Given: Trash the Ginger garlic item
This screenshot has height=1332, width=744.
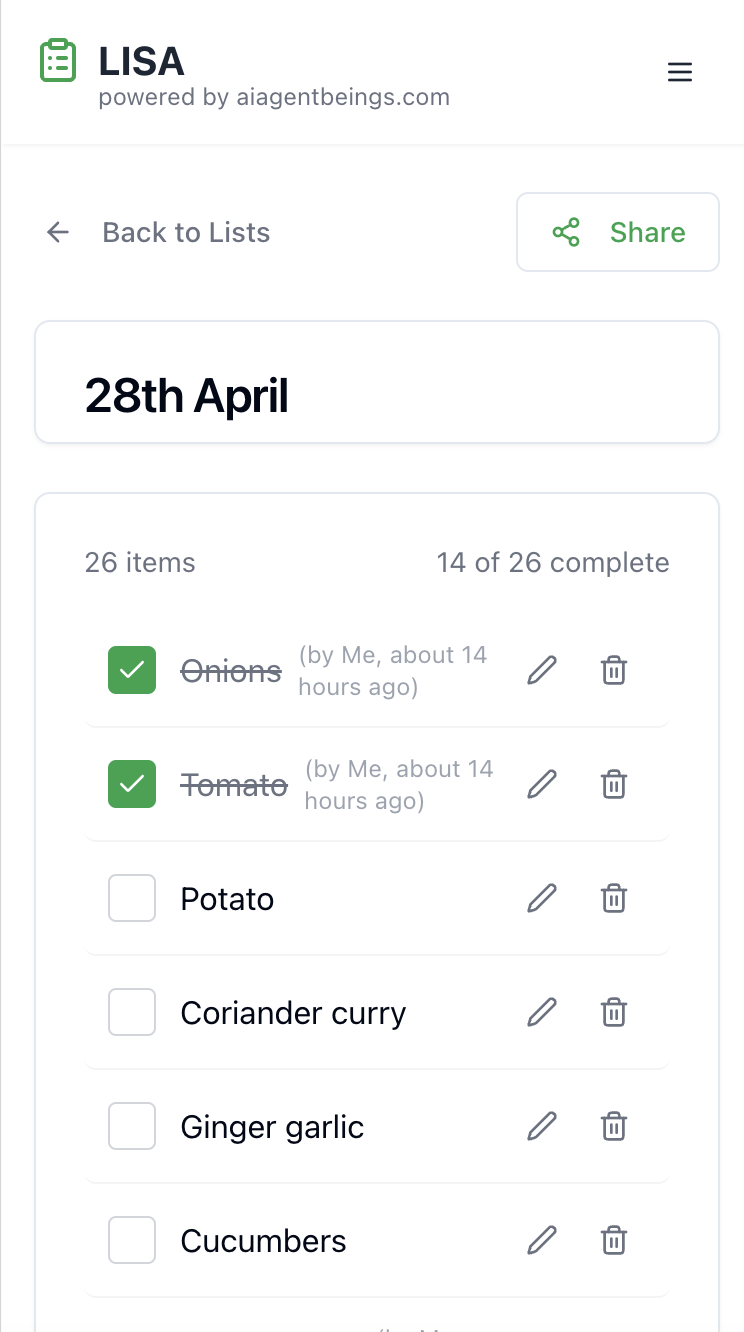Looking at the screenshot, I should [x=614, y=1127].
